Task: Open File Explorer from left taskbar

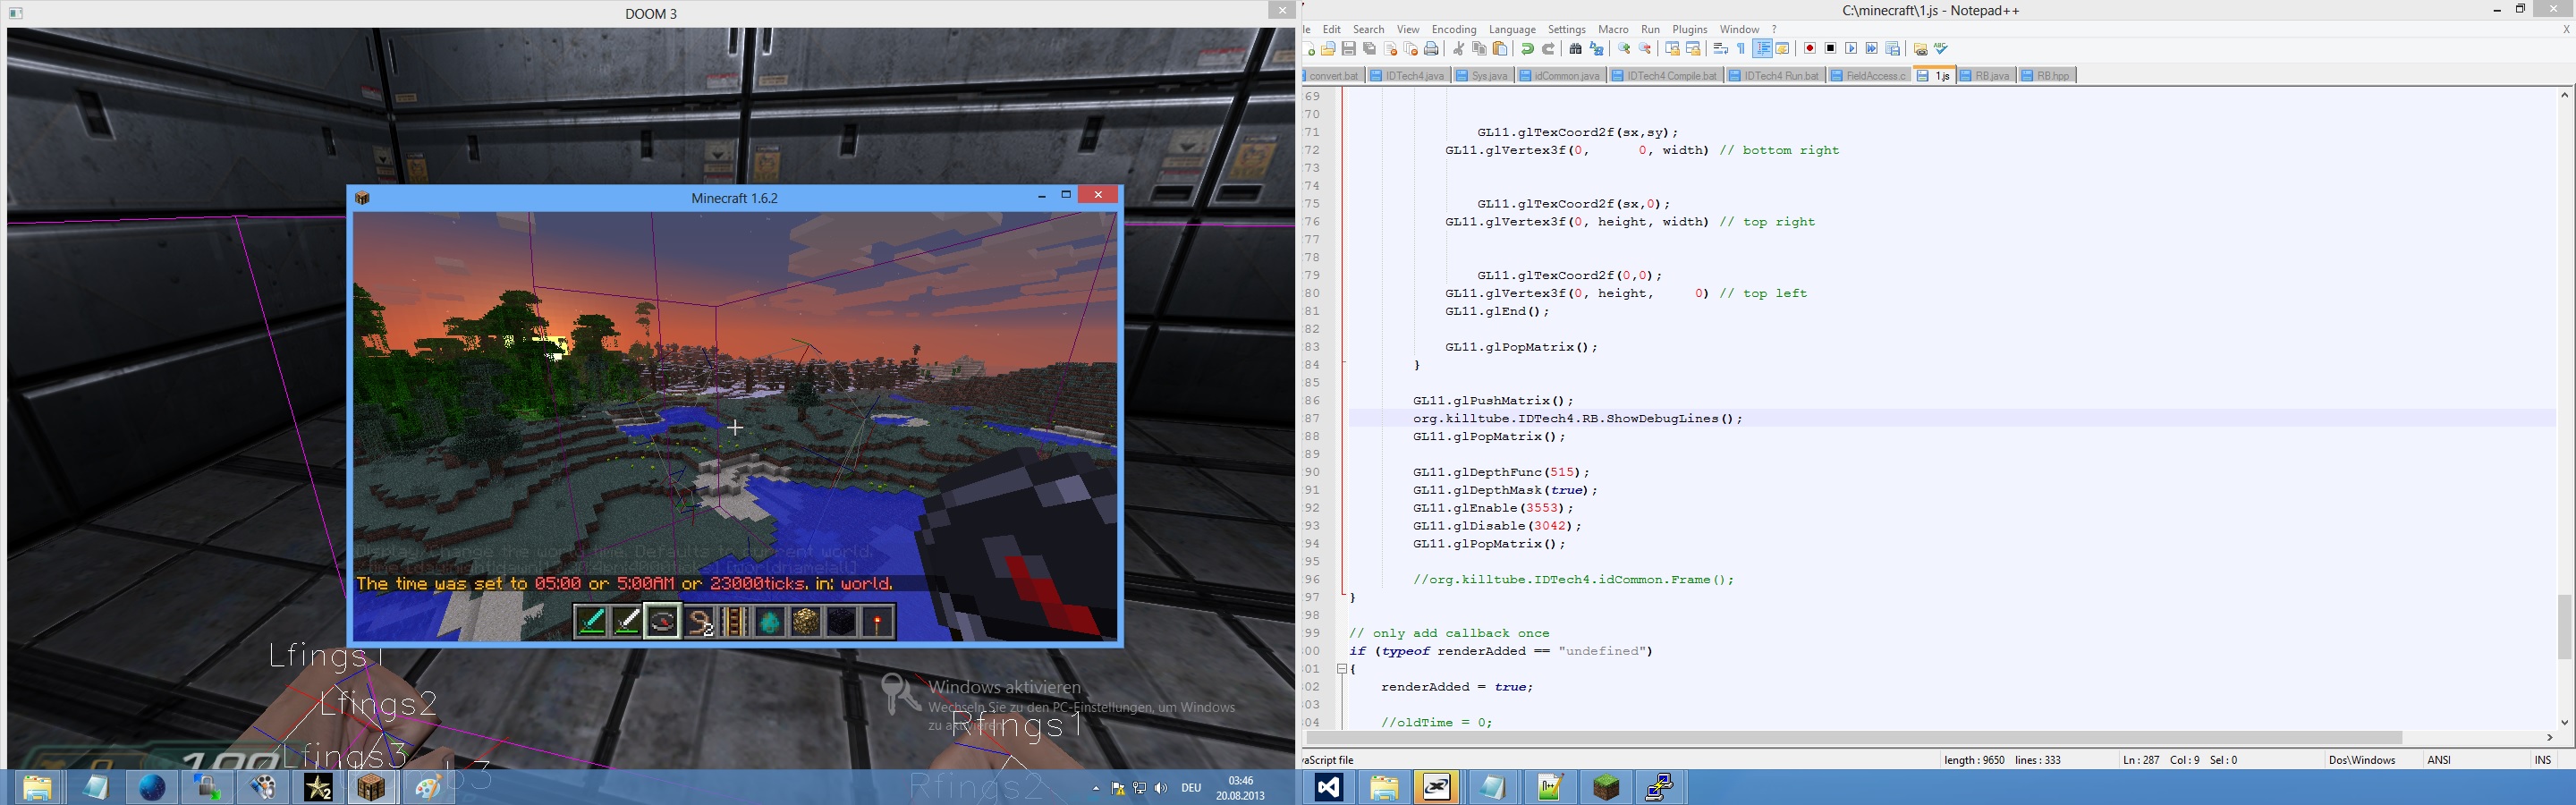Action: 38,787
